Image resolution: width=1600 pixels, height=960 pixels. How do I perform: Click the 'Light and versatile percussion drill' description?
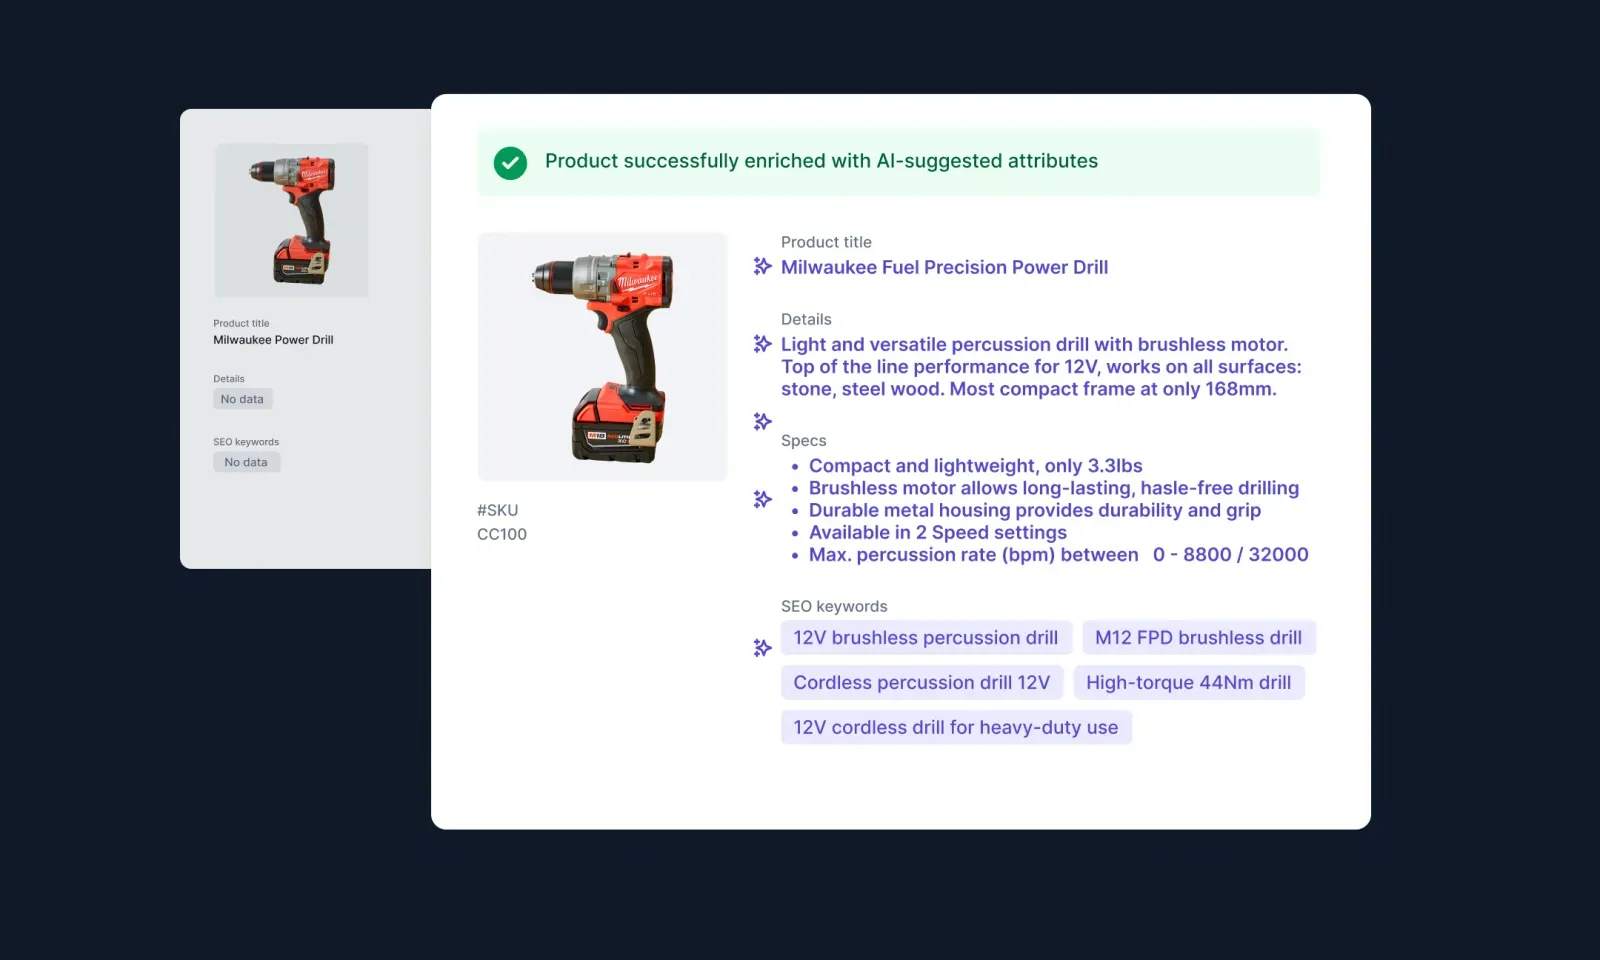(x=1041, y=367)
